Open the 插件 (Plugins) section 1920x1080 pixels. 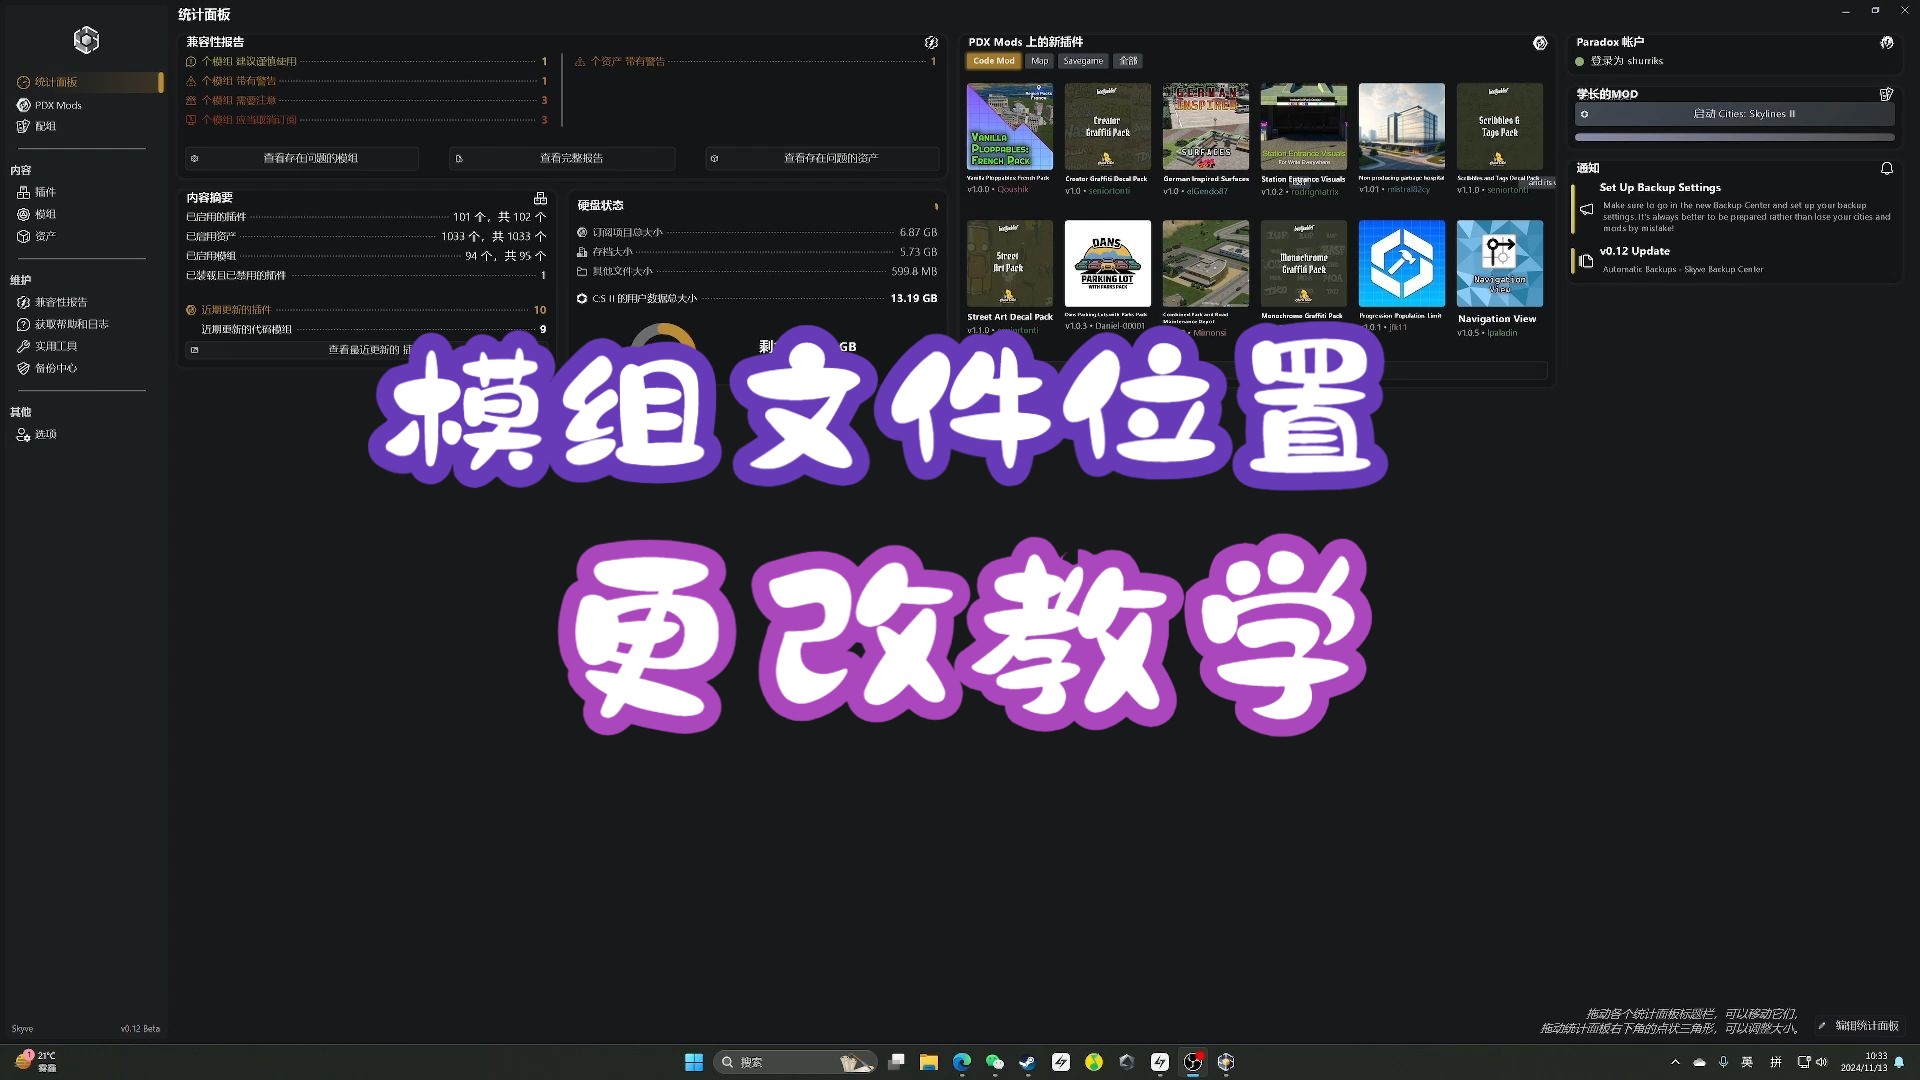click(44, 192)
